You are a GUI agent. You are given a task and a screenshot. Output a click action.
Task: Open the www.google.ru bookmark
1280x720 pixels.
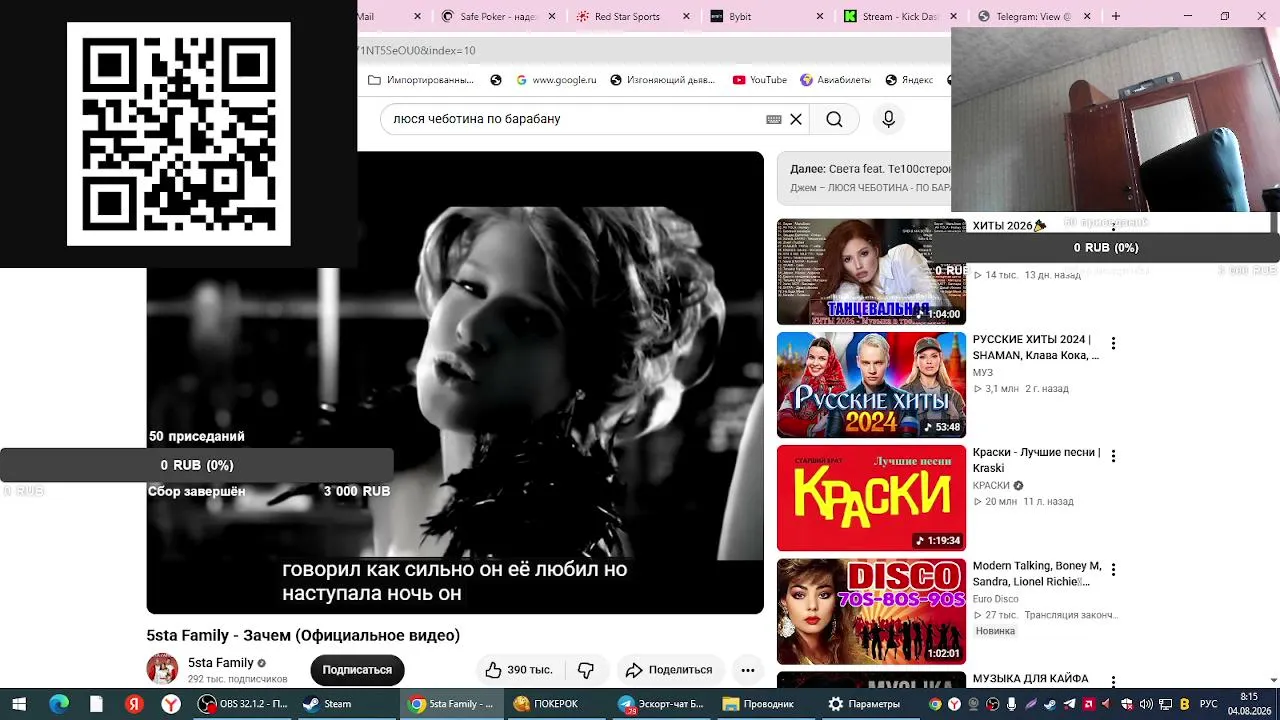556,80
